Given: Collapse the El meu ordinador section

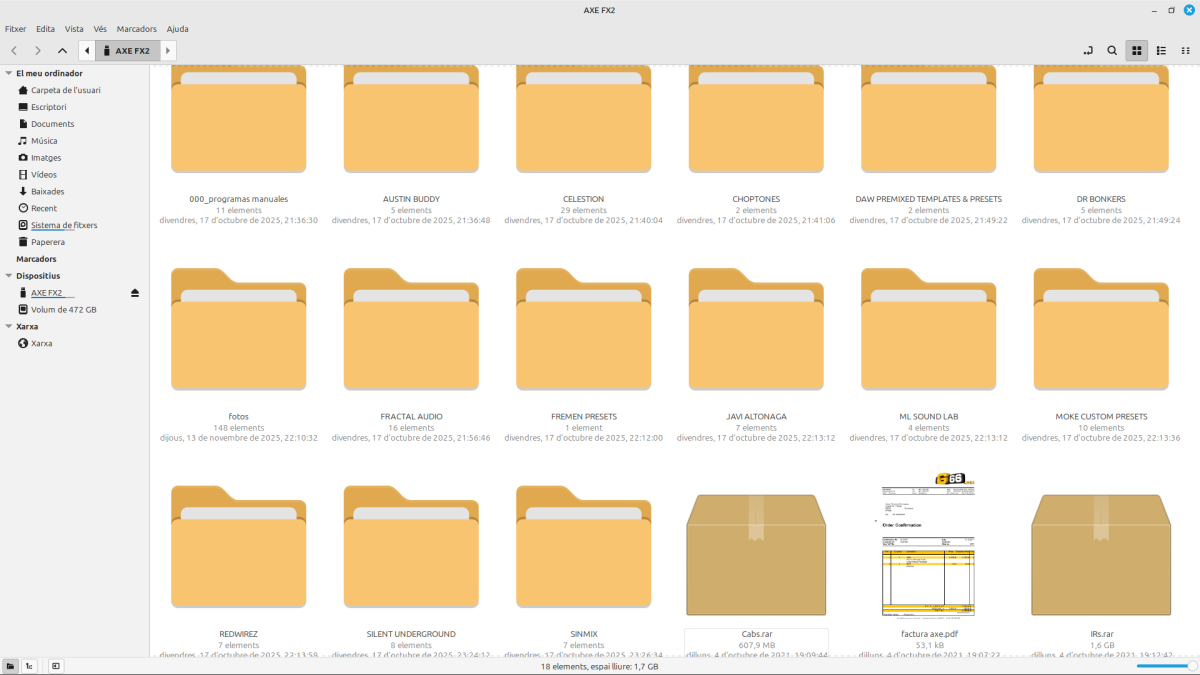Looking at the screenshot, I should click(x=9, y=73).
